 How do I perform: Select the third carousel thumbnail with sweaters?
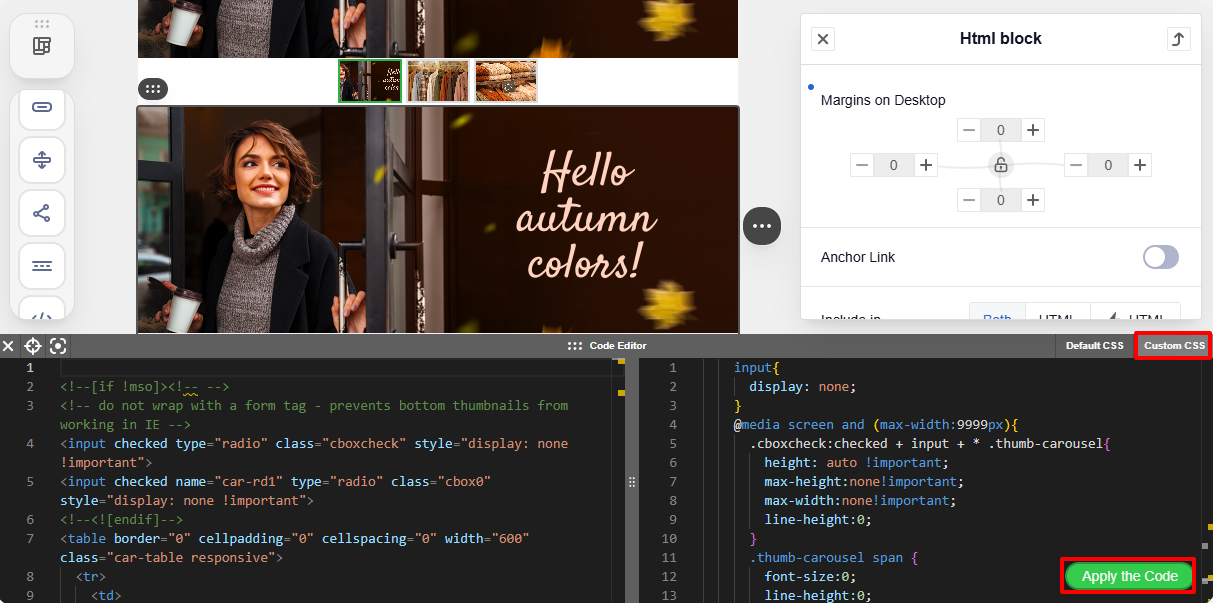[x=506, y=81]
